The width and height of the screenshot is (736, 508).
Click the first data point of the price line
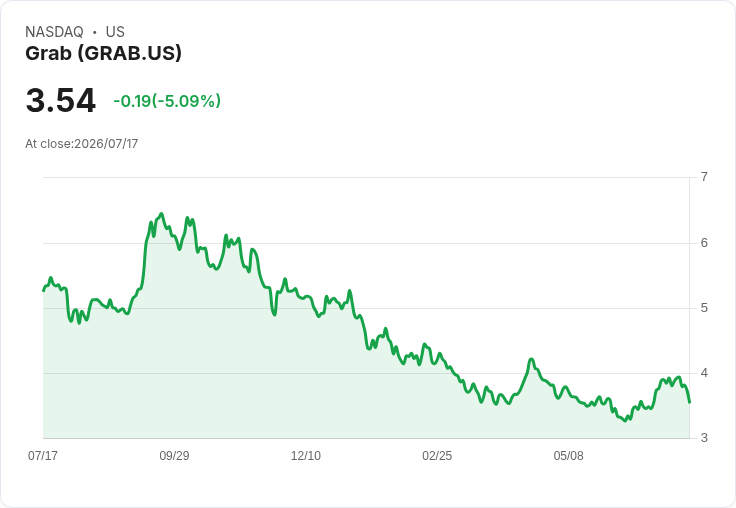(43, 291)
